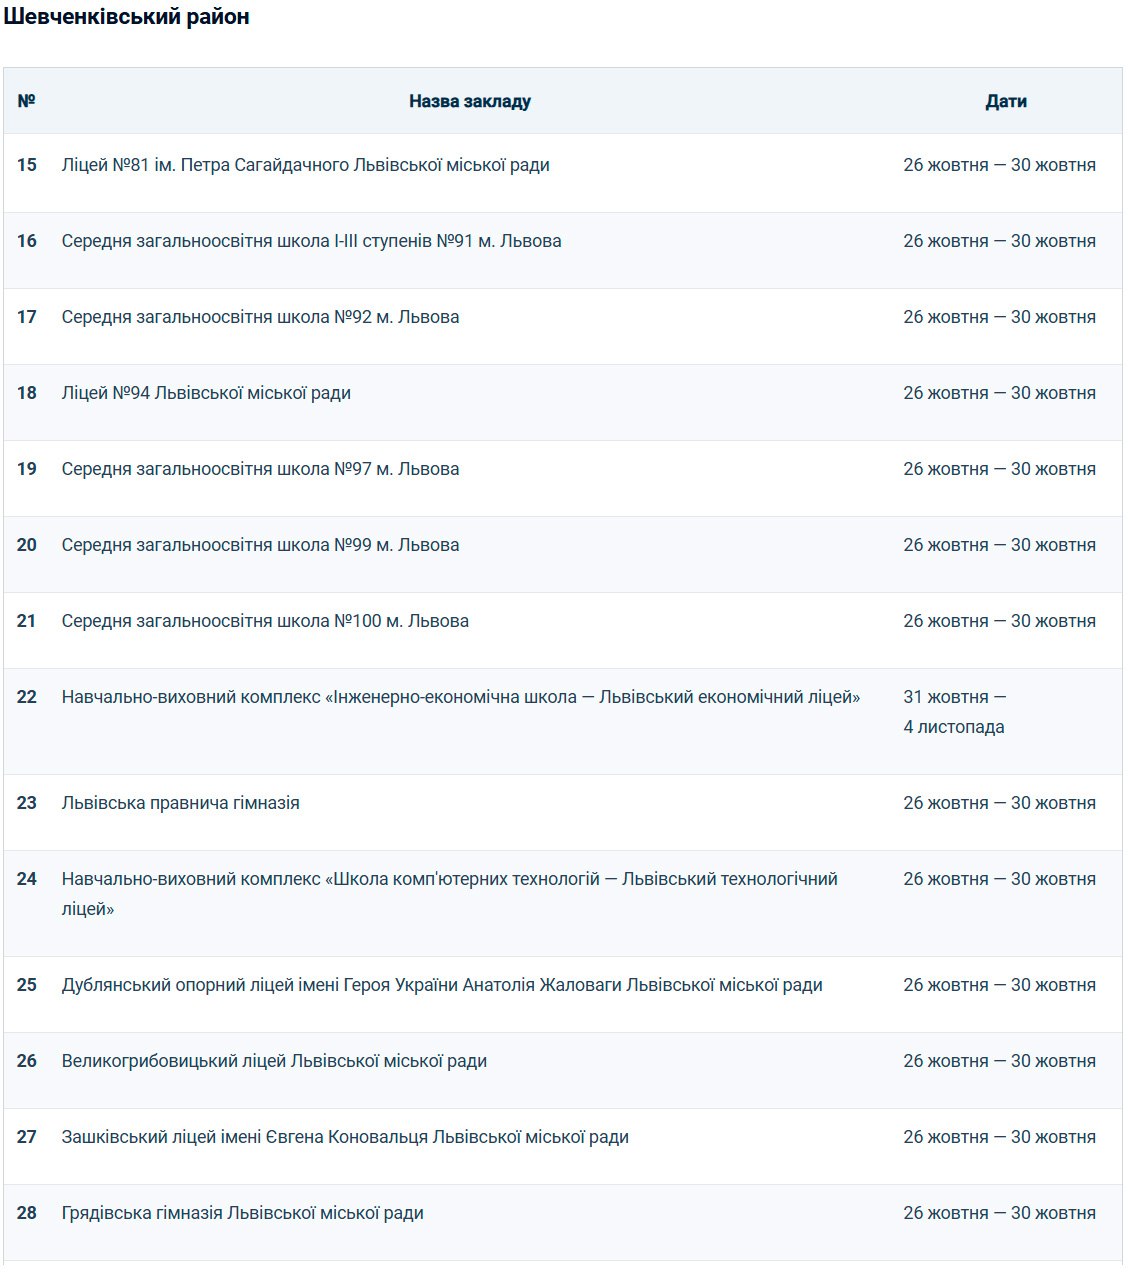Click row number 24
This screenshot has width=1128, height=1276.
pos(27,879)
